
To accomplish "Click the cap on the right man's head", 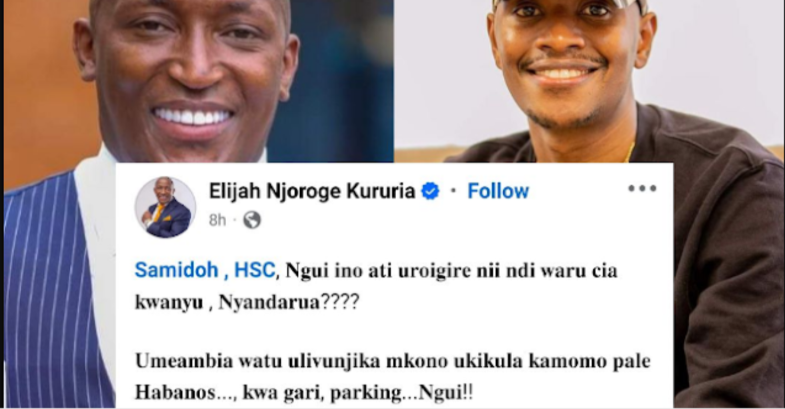I will click(x=569, y=5).
